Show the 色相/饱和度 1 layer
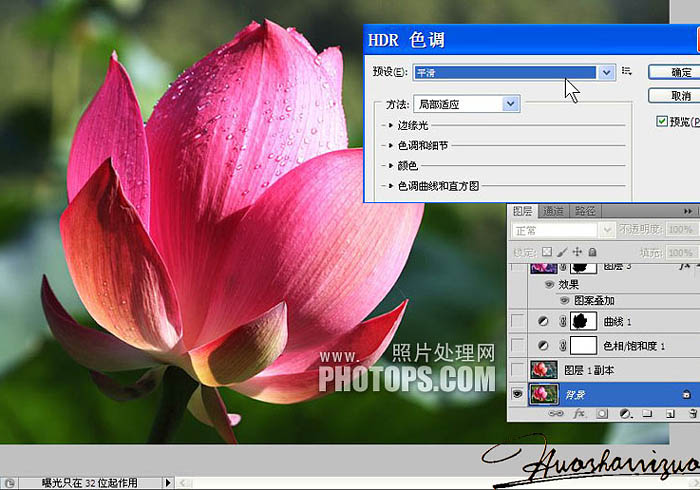This screenshot has height=490, width=700. tap(519, 346)
